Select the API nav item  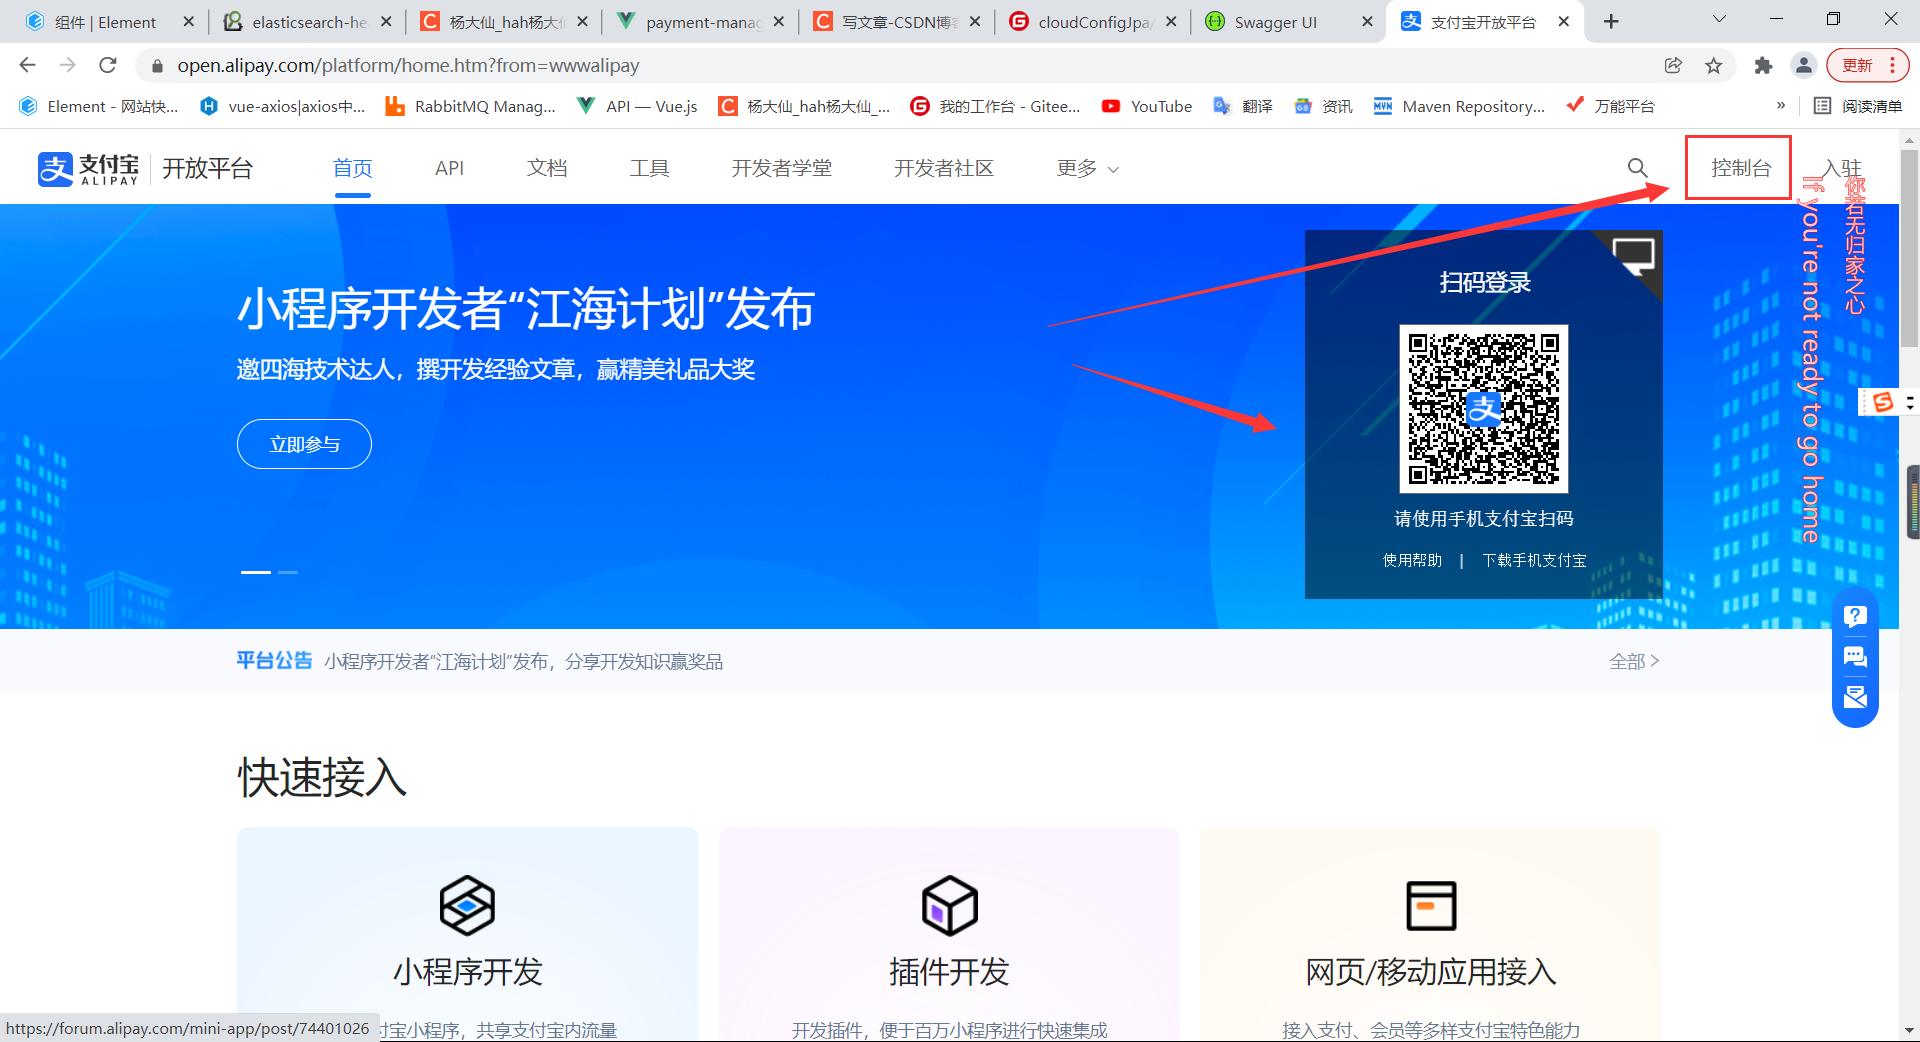coord(449,168)
